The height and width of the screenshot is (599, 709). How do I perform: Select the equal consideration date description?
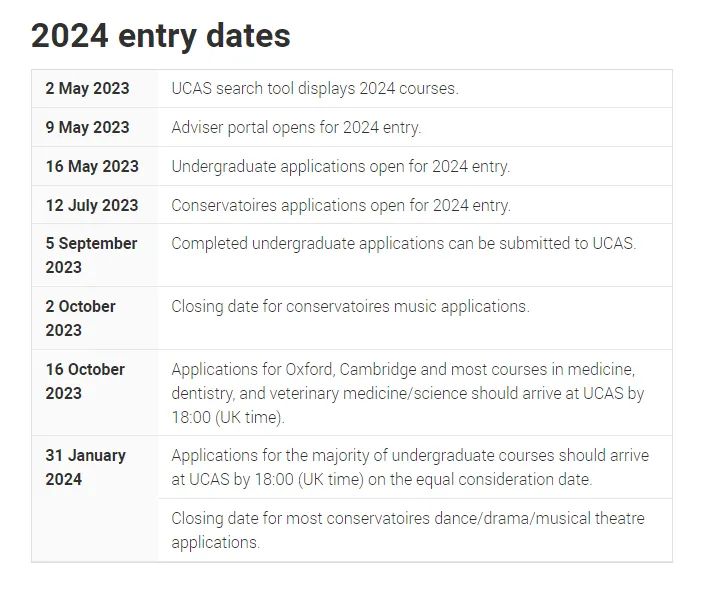click(410, 467)
